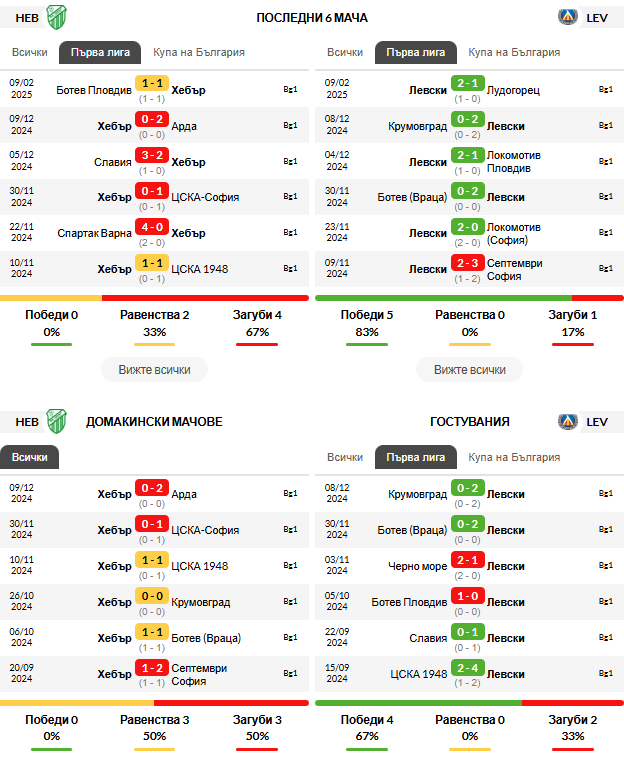Click the Levski club crest at top right
The width and height of the screenshot is (624, 758).
click(x=568, y=17)
